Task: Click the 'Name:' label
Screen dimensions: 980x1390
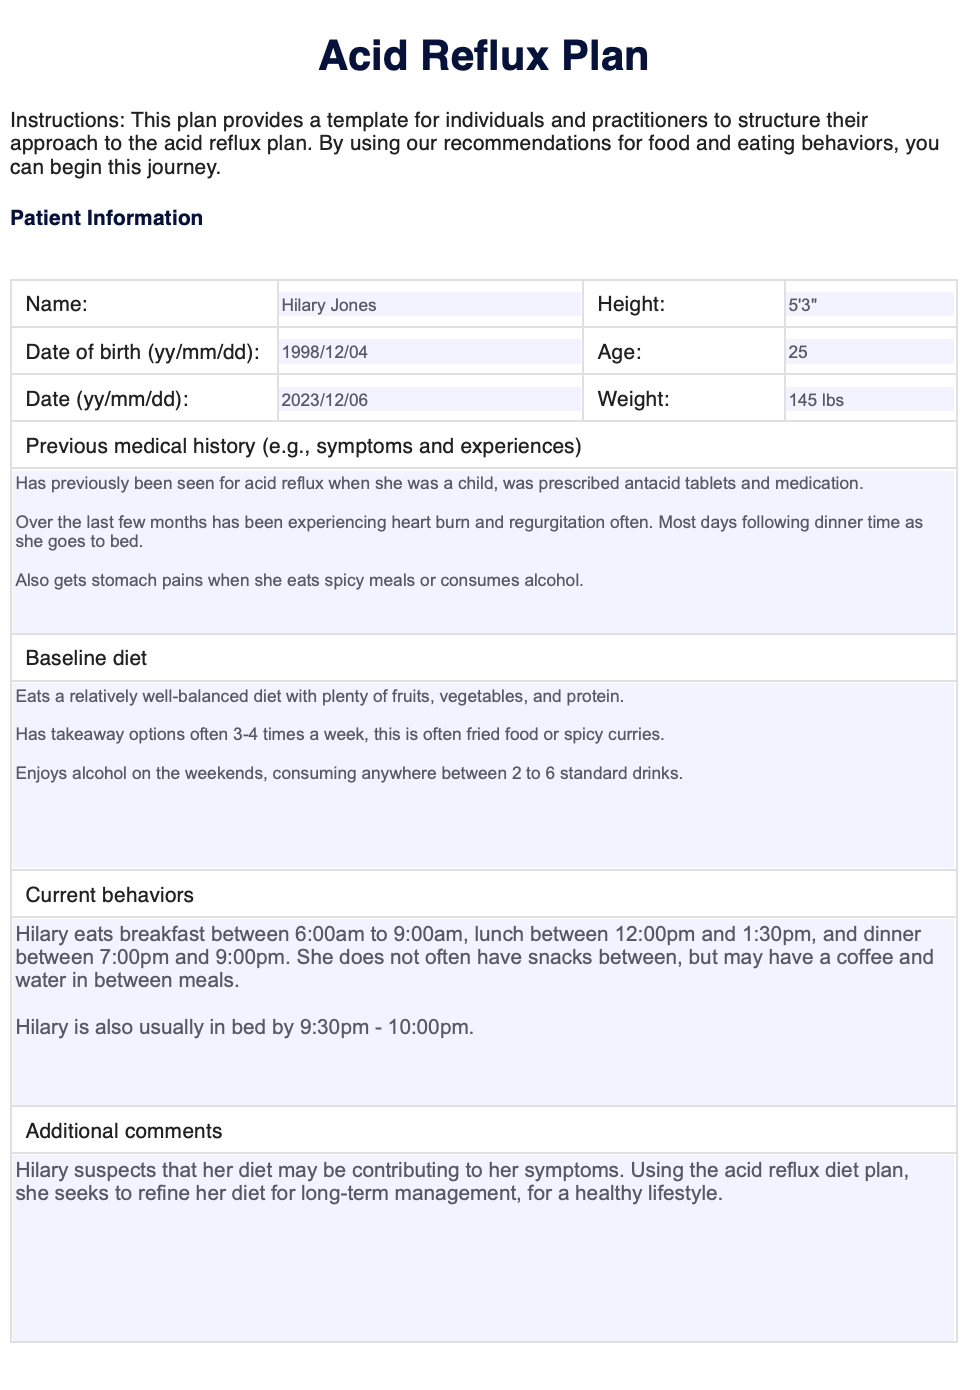Action: [x=57, y=304]
